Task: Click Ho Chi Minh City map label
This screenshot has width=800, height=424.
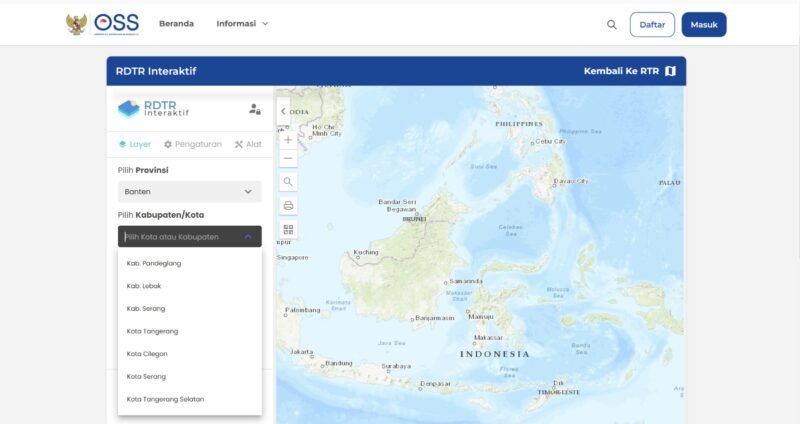Action: [327, 130]
